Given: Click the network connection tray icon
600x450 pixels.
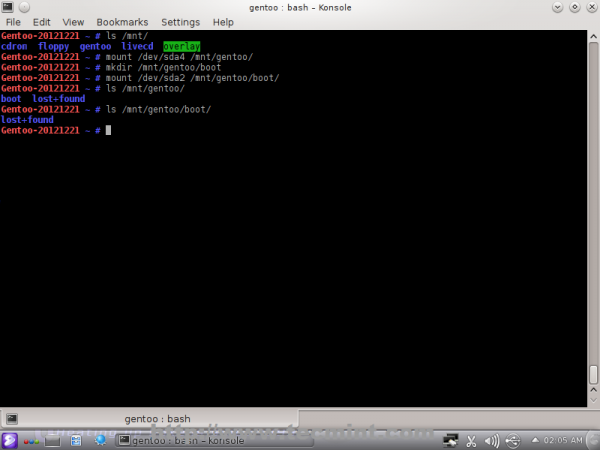Looking at the screenshot, I should pos(451,440).
